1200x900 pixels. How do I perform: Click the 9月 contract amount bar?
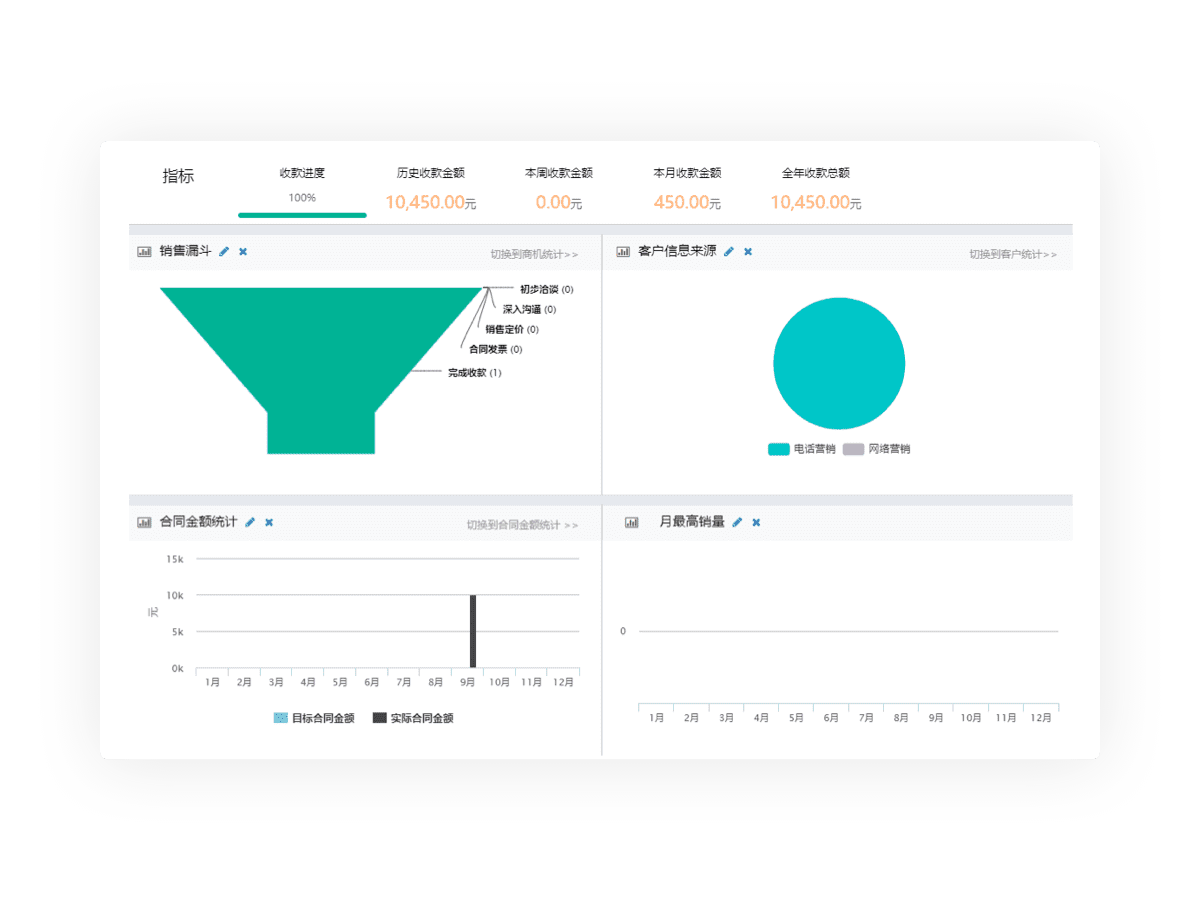point(473,631)
